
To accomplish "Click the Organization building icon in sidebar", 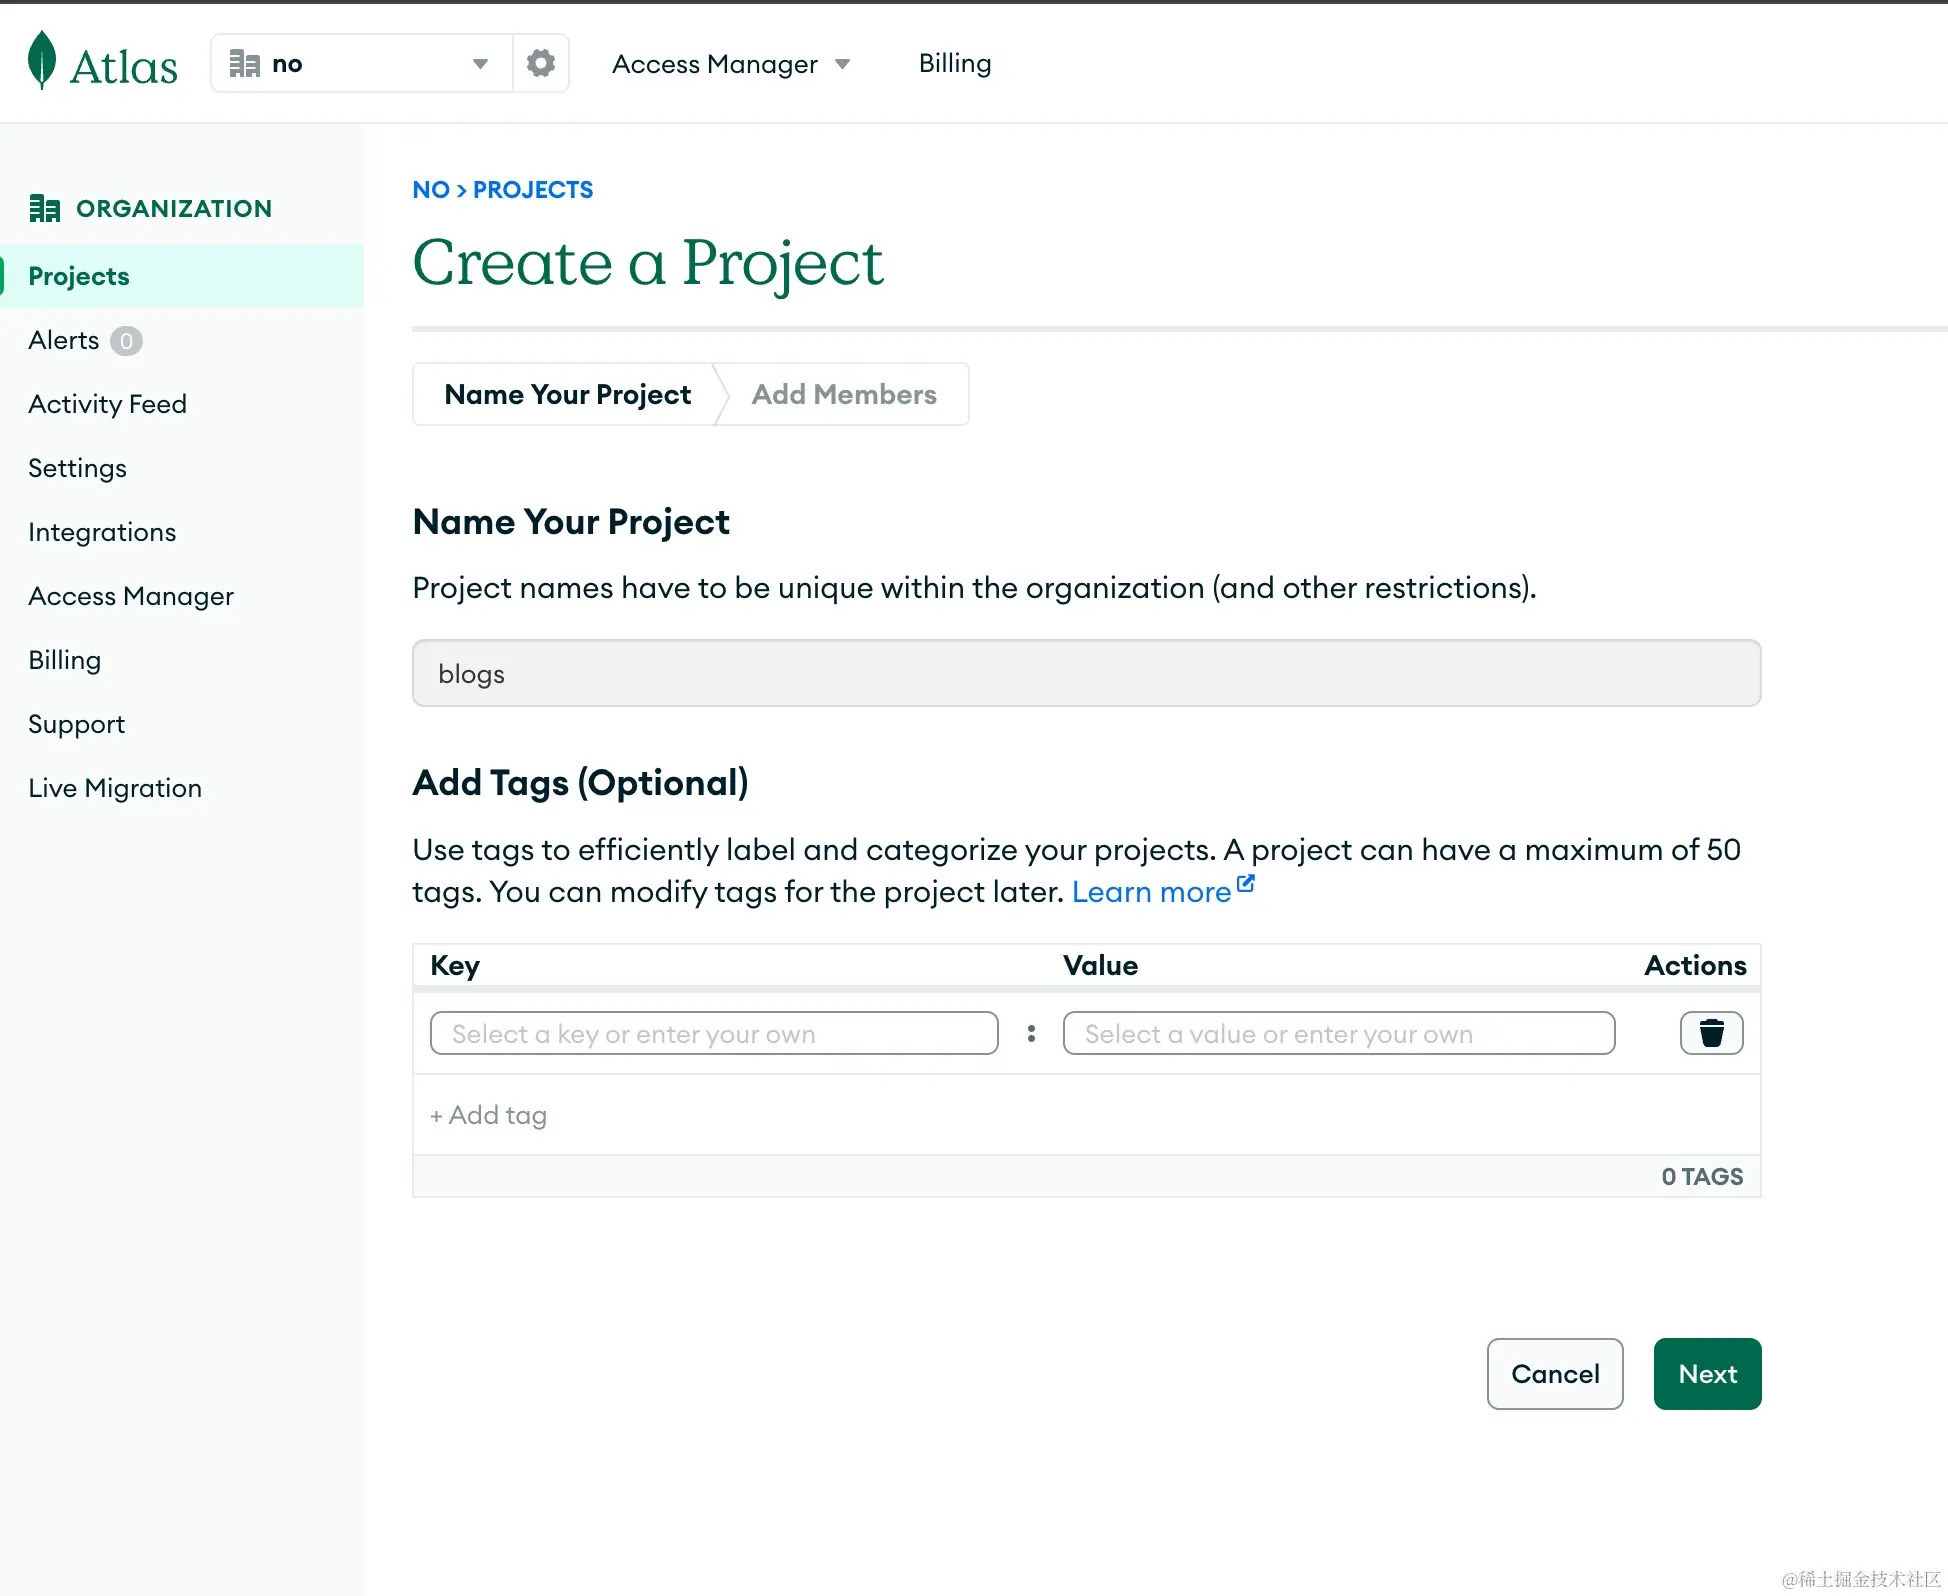I will click(44, 208).
